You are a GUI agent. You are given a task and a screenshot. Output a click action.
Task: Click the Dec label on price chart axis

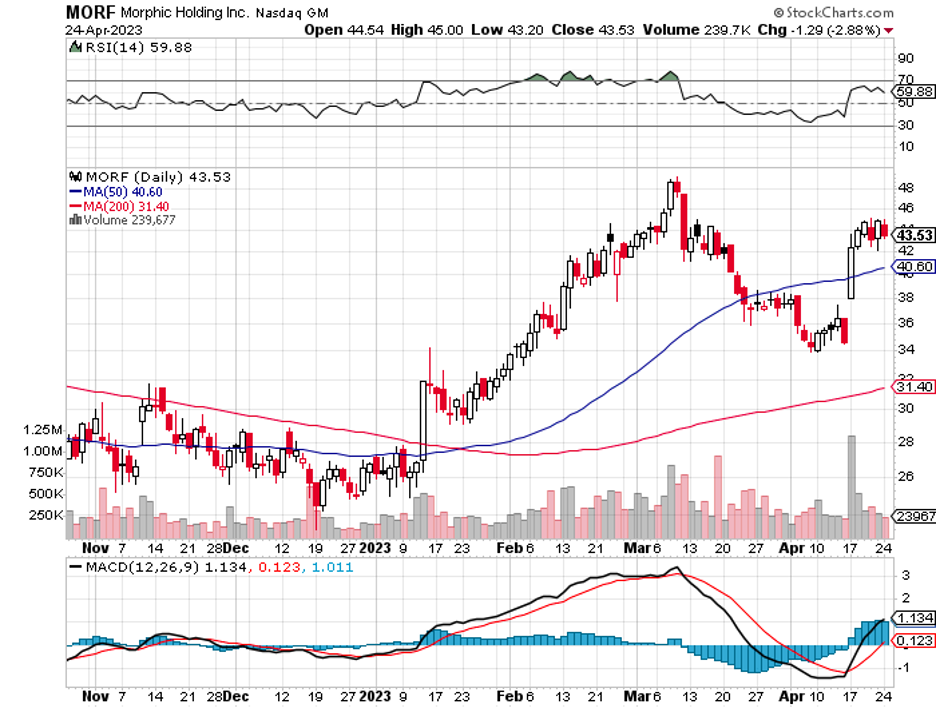tap(236, 547)
